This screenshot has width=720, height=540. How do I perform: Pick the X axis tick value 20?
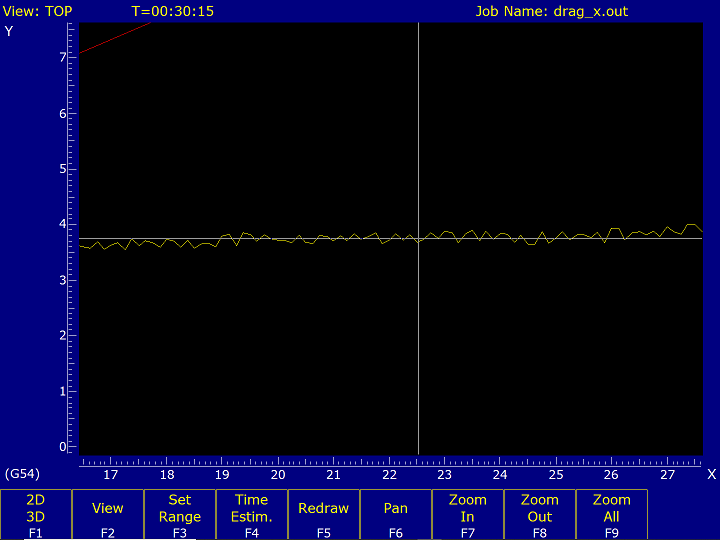click(x=278, y=474)
